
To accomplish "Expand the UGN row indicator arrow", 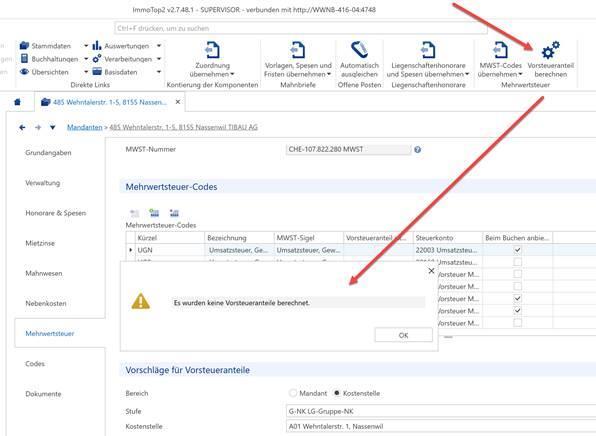I will pyautogui.click(x=131, y=250).
